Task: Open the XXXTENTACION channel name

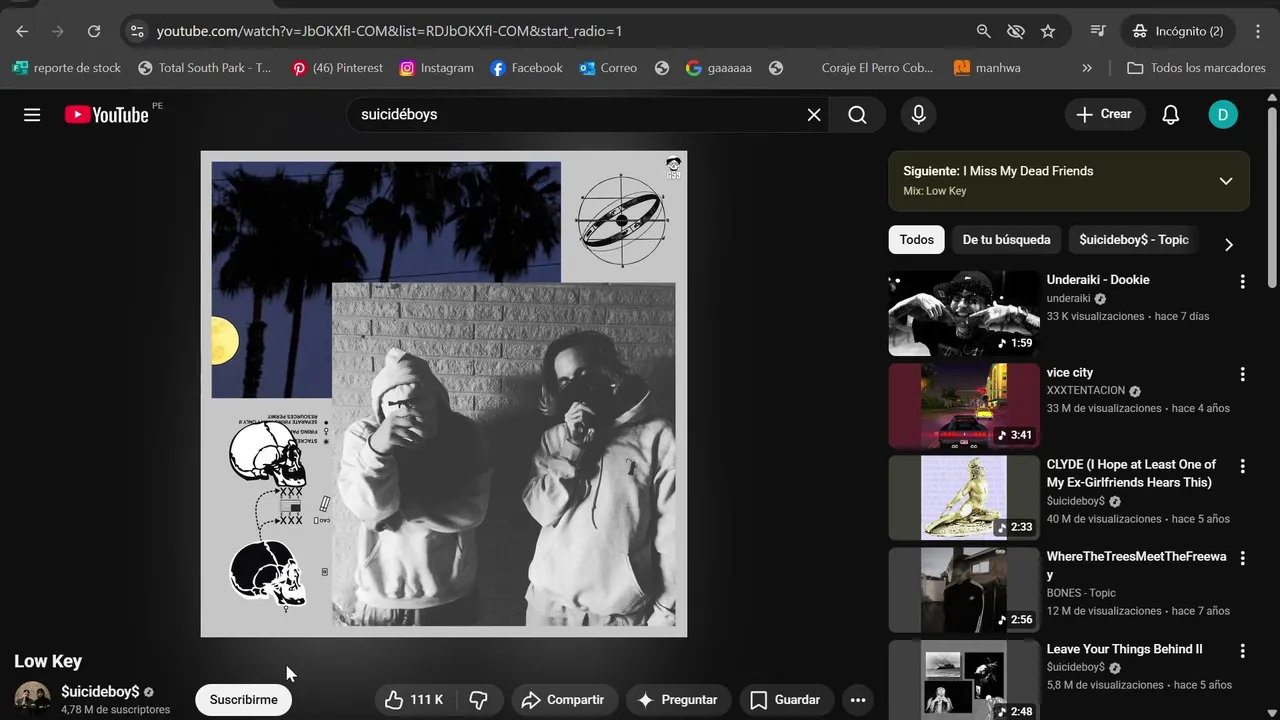Action: tap(1086, 390)
